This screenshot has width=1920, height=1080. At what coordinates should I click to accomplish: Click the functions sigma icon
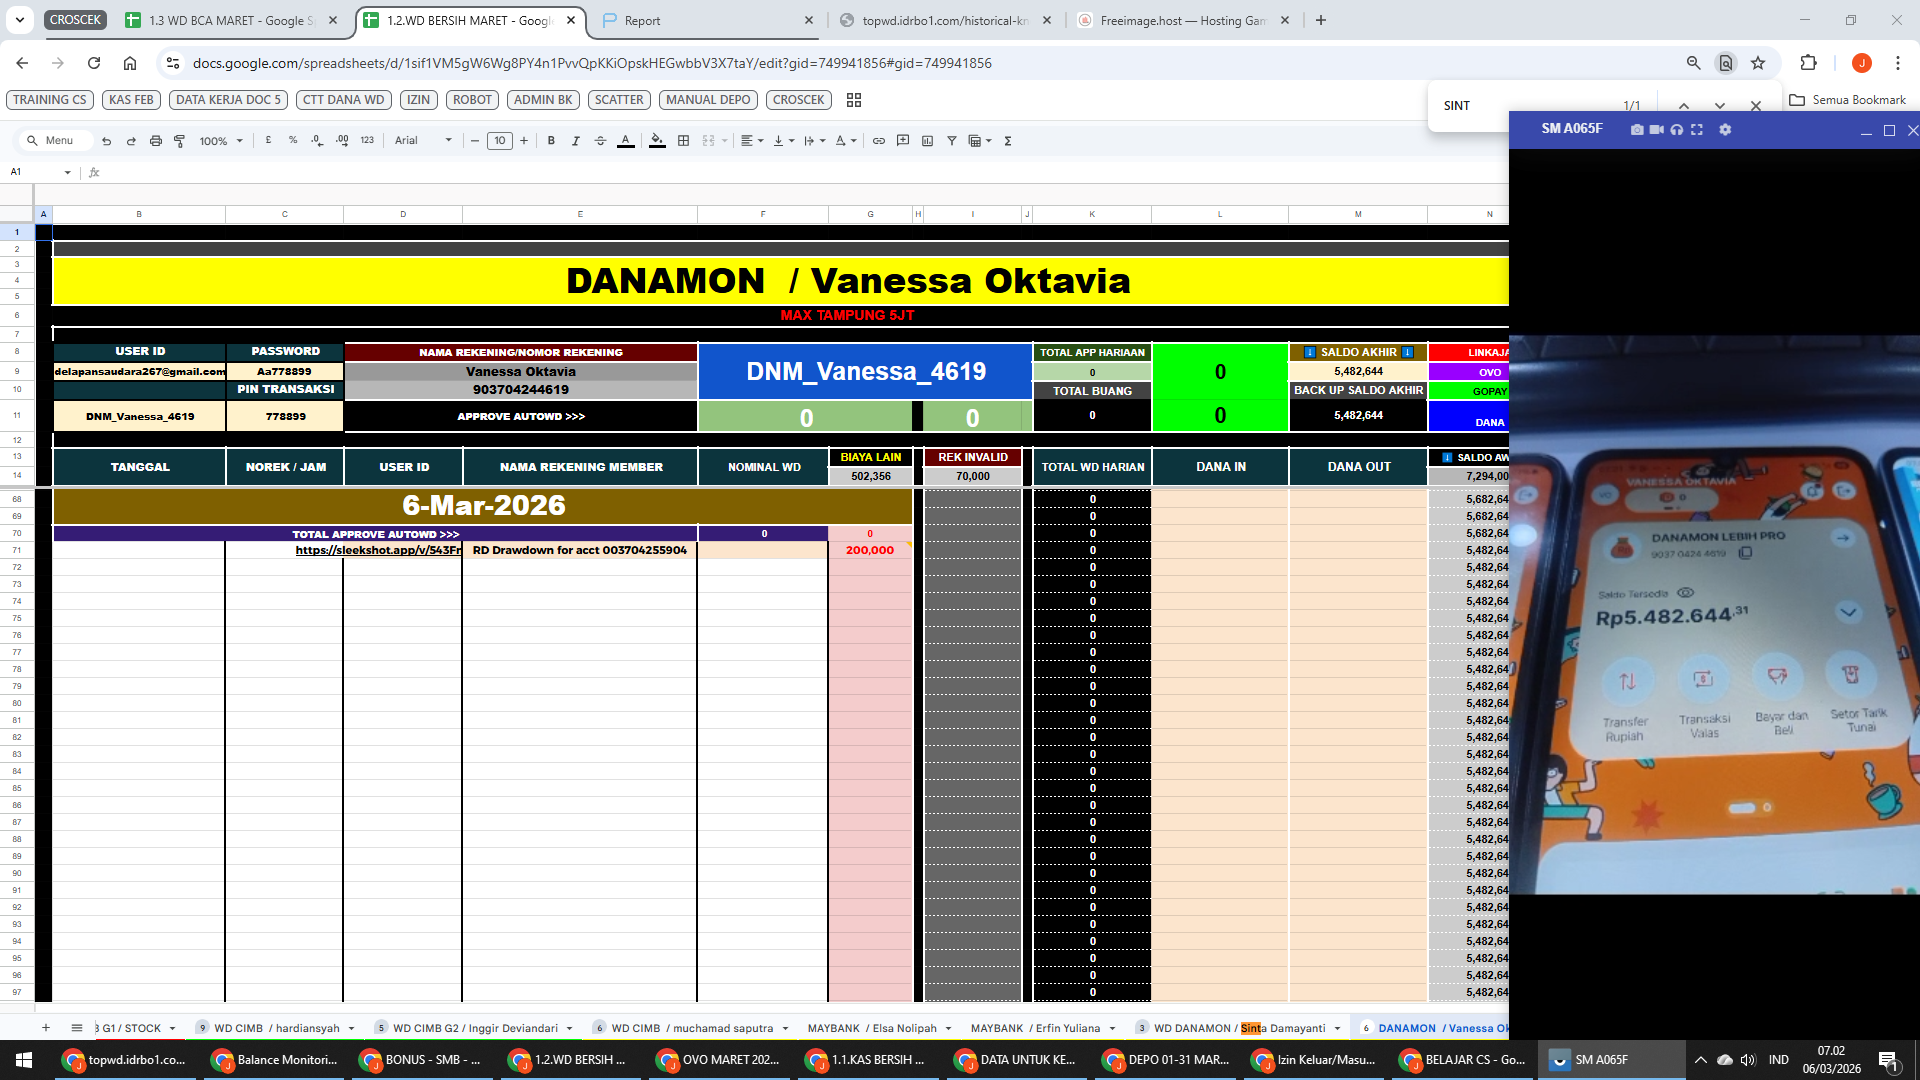tap(1008, 141)
